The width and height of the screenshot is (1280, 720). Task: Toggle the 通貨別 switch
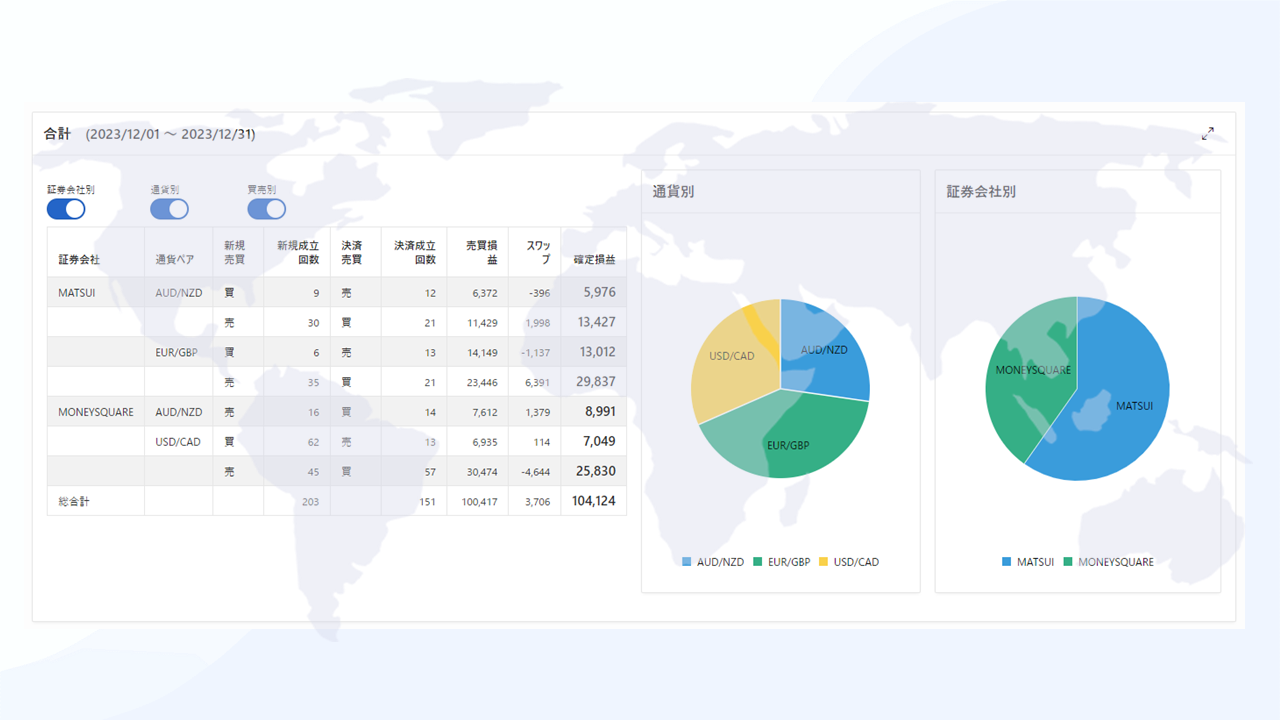click(169, 209)
